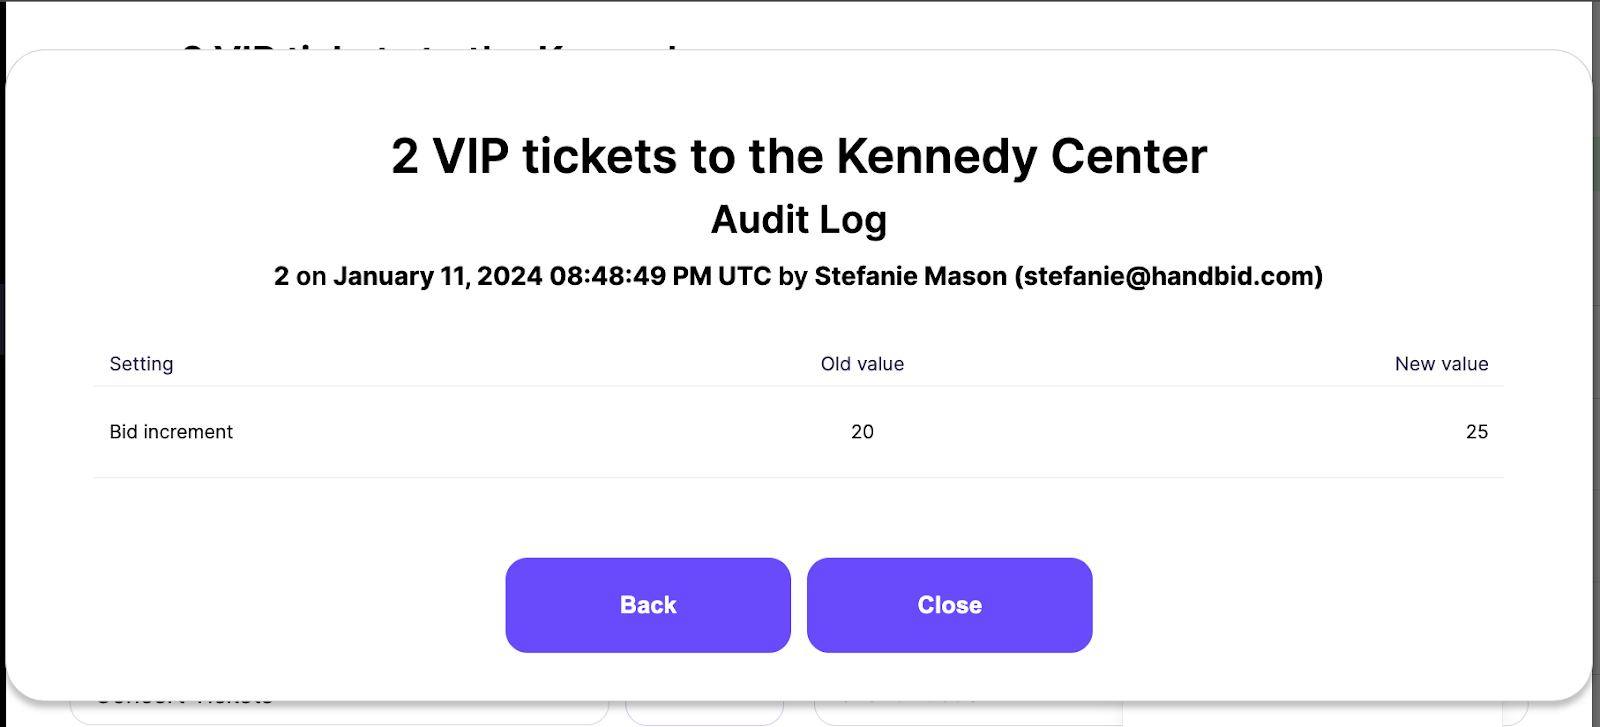Click the new value 25 cell
The height and width of the screenshot is (727, 1600).
click(1477, 432)
